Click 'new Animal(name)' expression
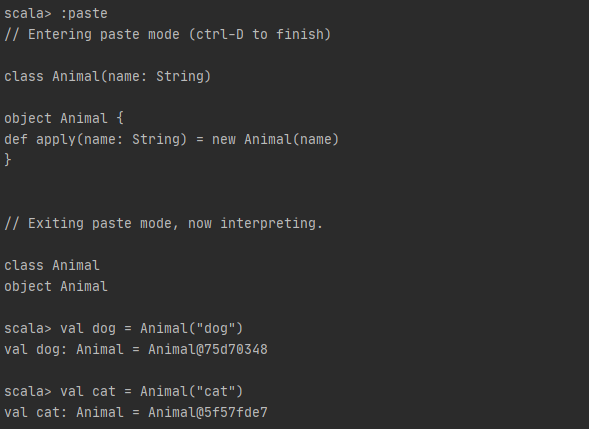The width and height of the screenshot is (589, 429). (276, 140)
